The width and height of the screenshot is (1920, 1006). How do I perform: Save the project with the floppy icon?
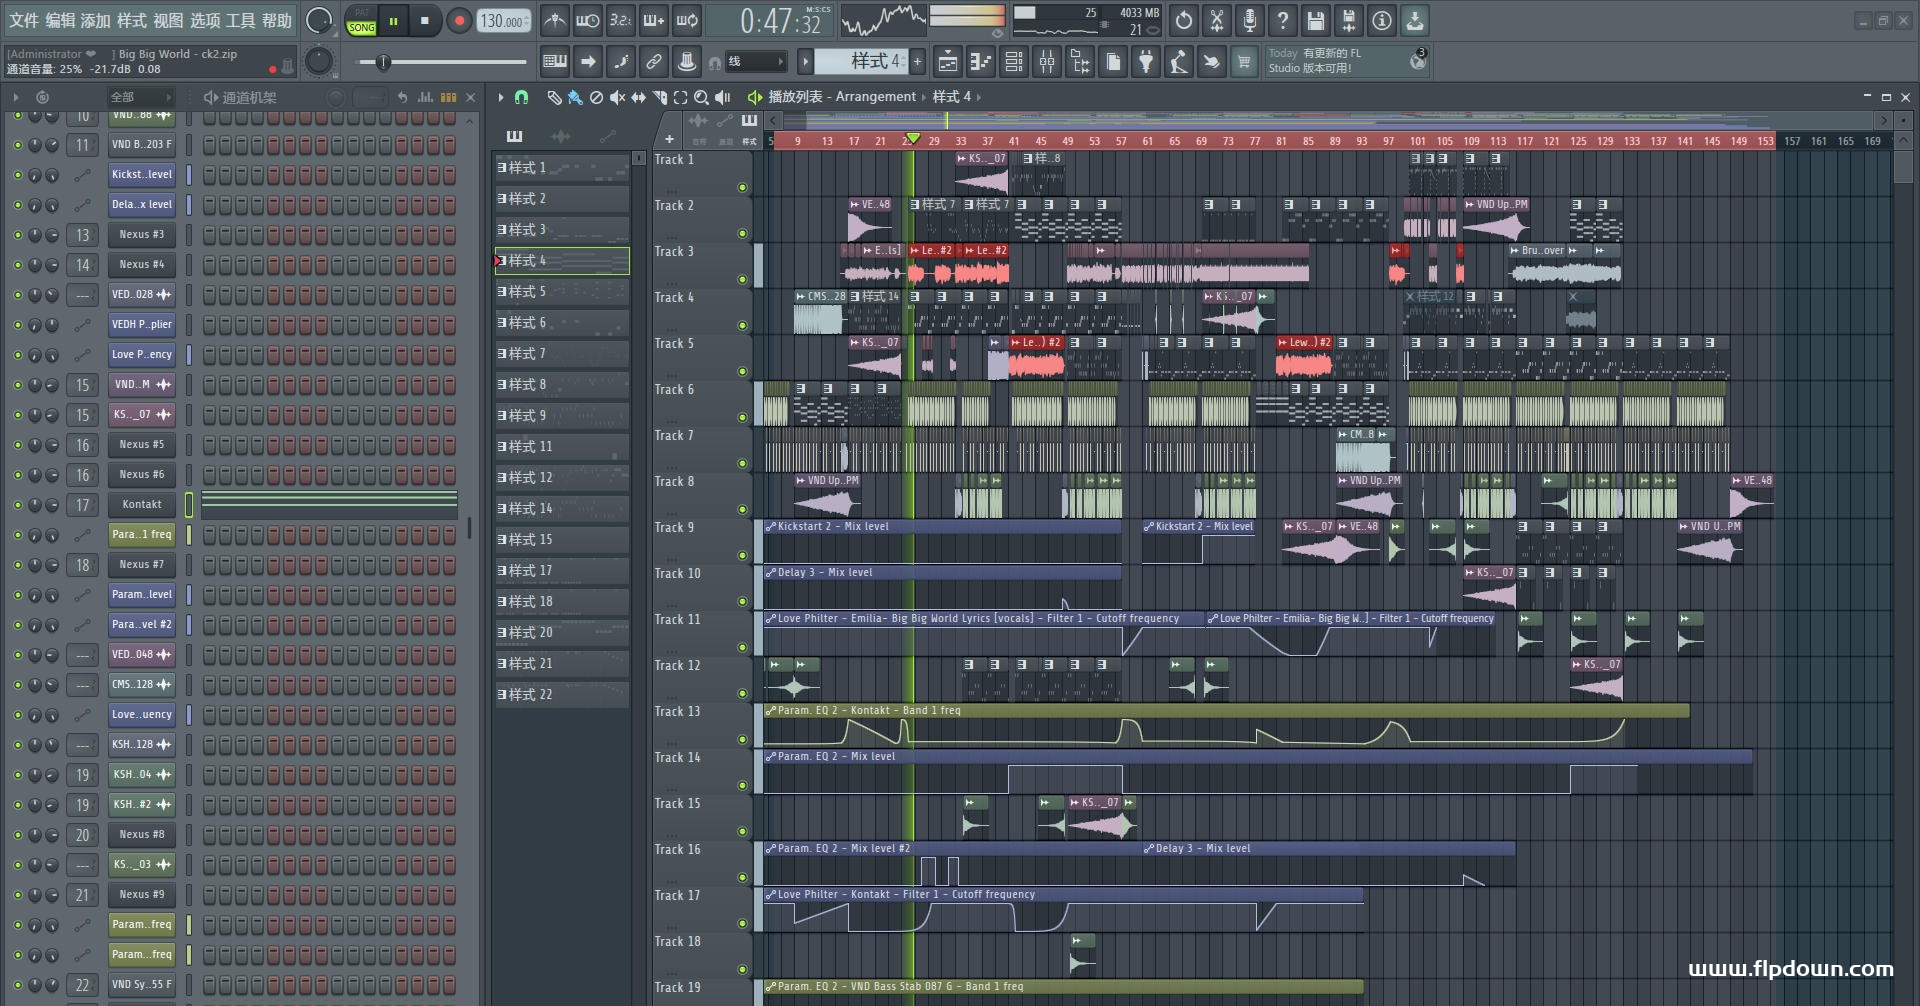point(1316,20)
